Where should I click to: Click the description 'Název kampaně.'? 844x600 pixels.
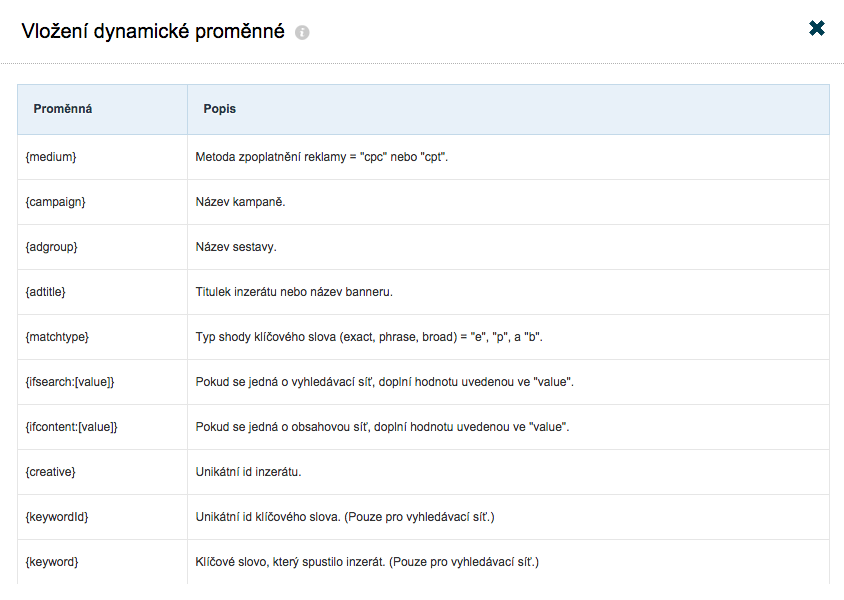(241, 202)
